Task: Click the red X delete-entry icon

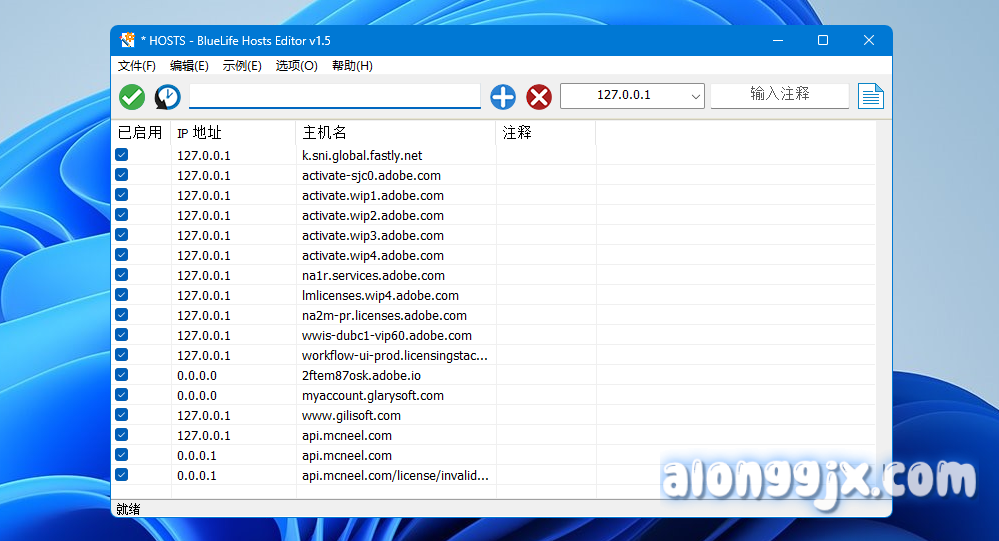Action: [539, 97]
